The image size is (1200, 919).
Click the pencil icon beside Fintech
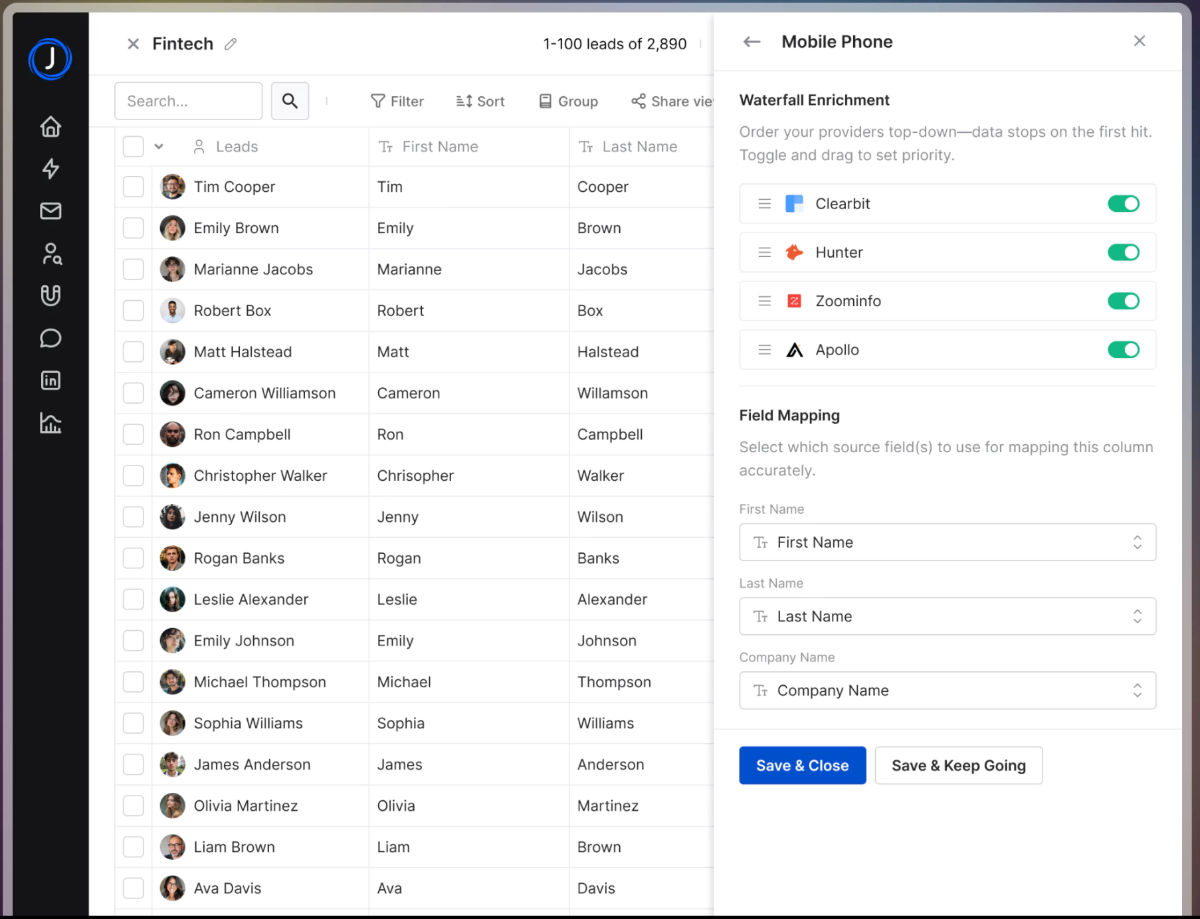(231, 44)
